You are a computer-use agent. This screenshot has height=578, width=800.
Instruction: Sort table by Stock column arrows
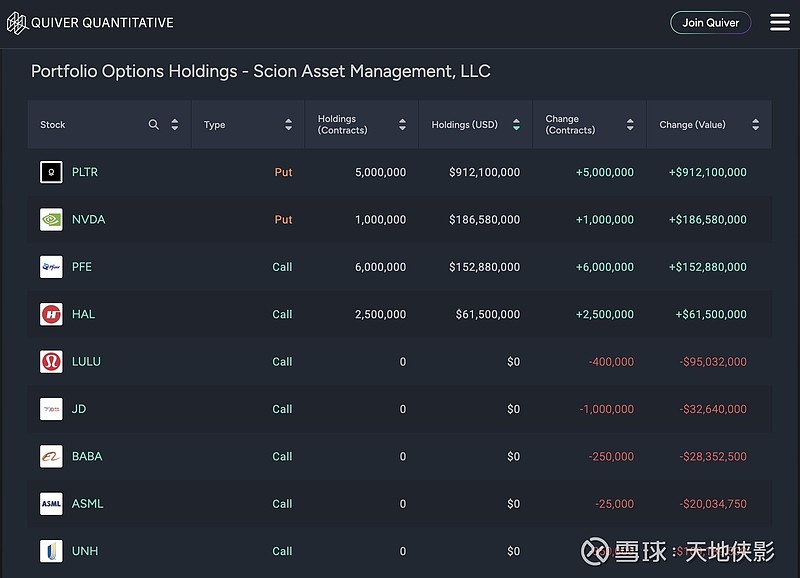coord(175,125)
